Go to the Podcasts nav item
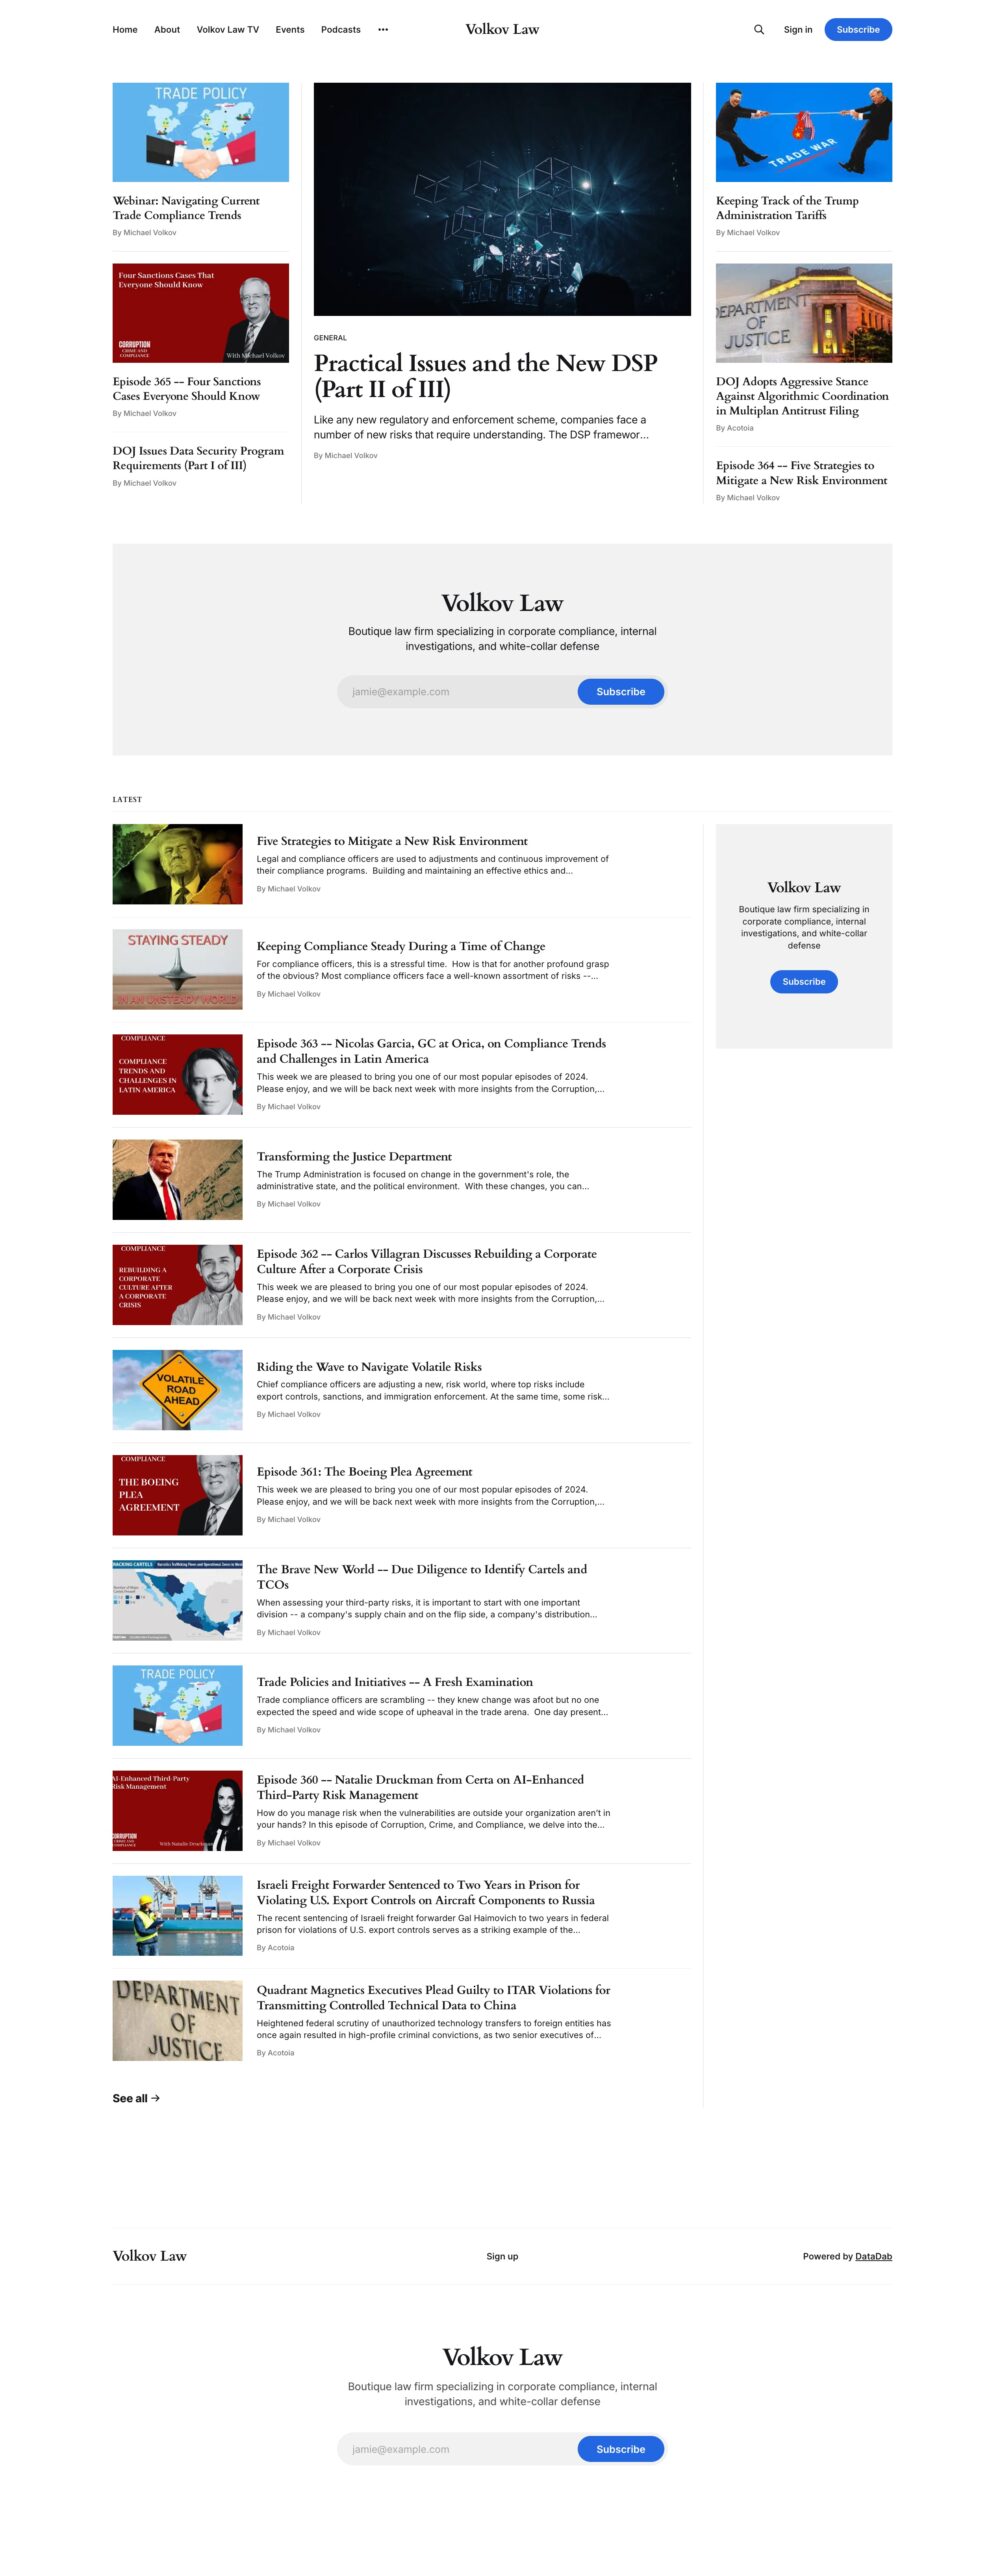 click(341, 30)
